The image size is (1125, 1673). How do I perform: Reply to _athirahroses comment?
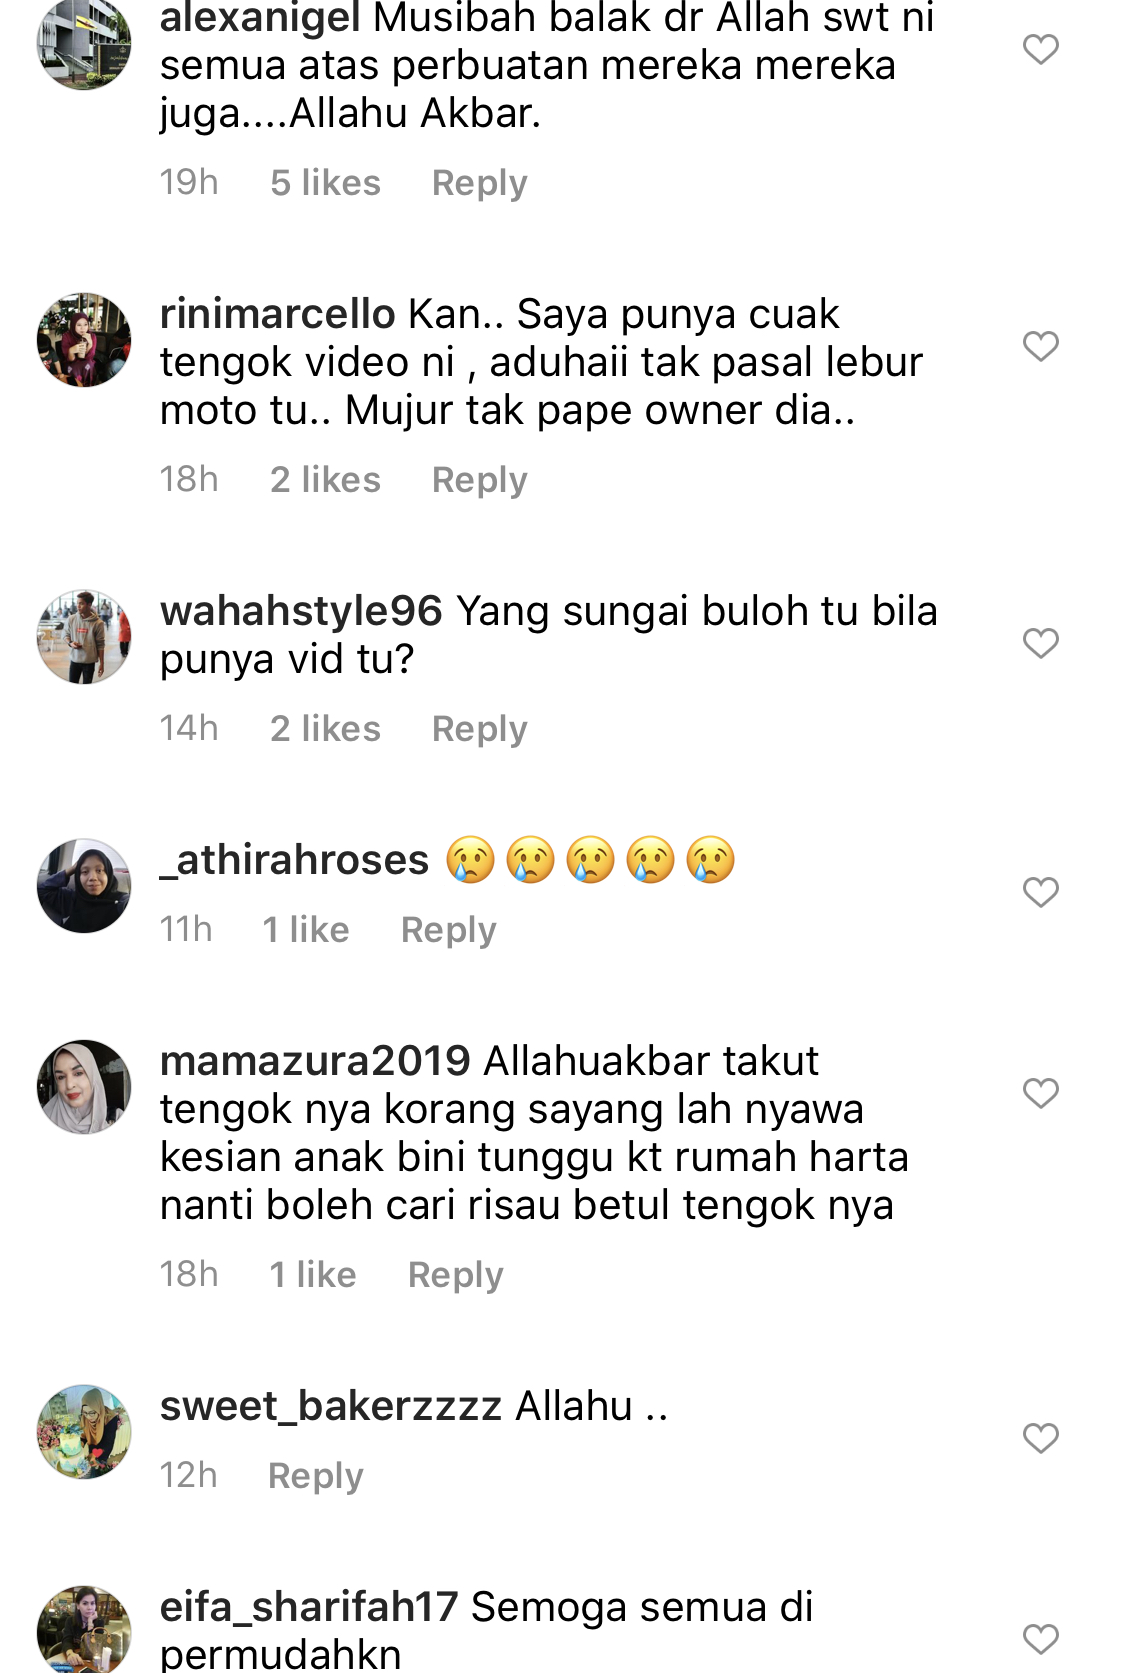448,930
